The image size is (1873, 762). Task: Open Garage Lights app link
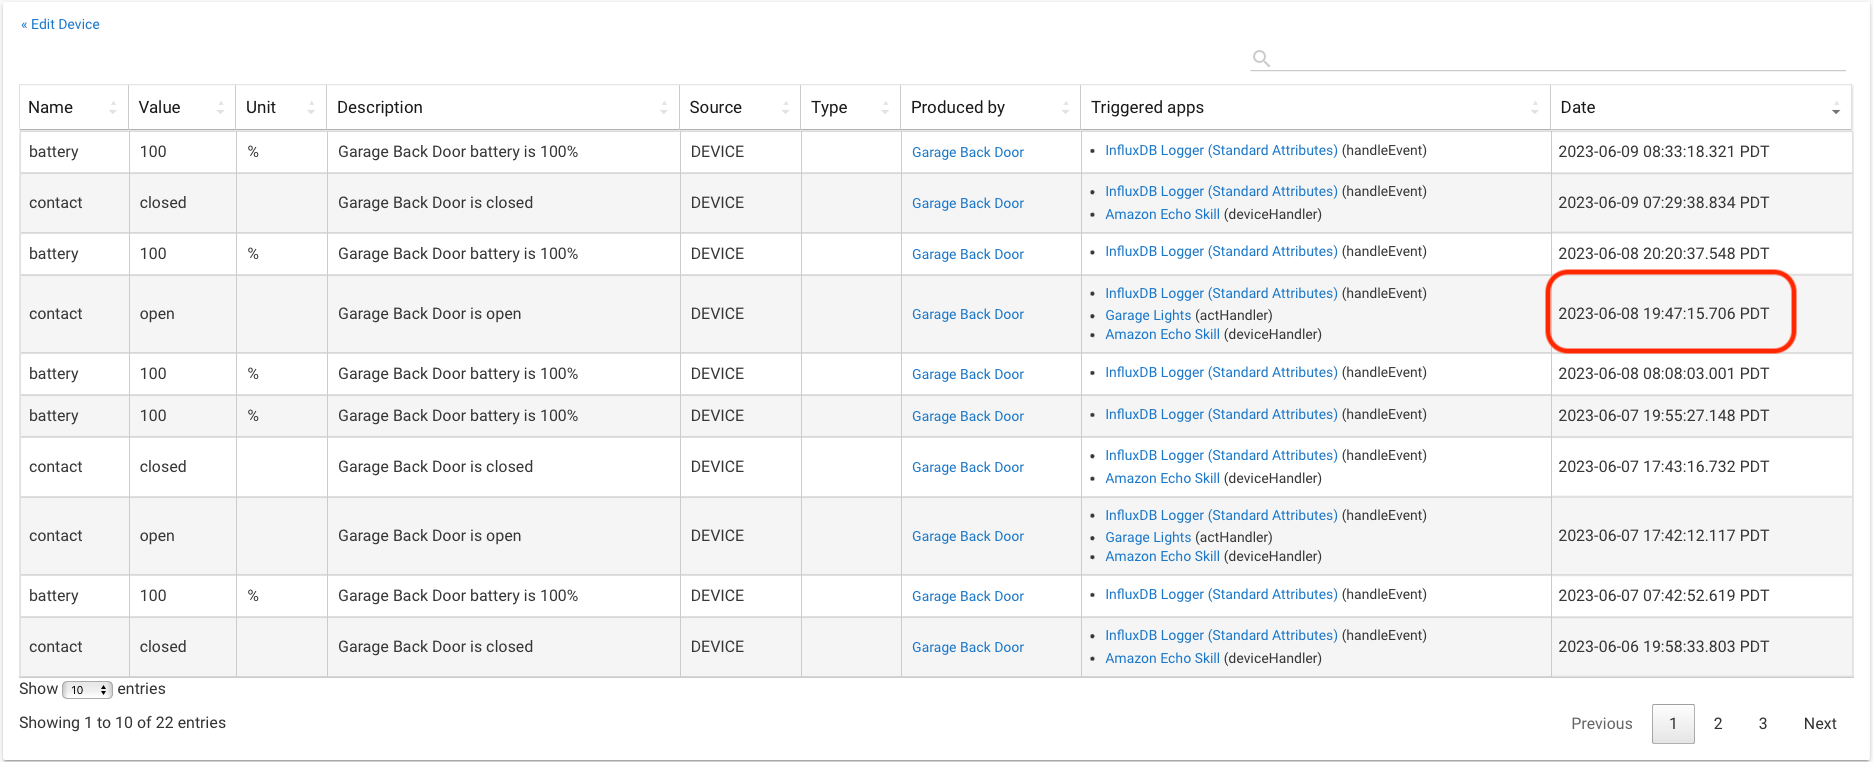click(1148, 315)
